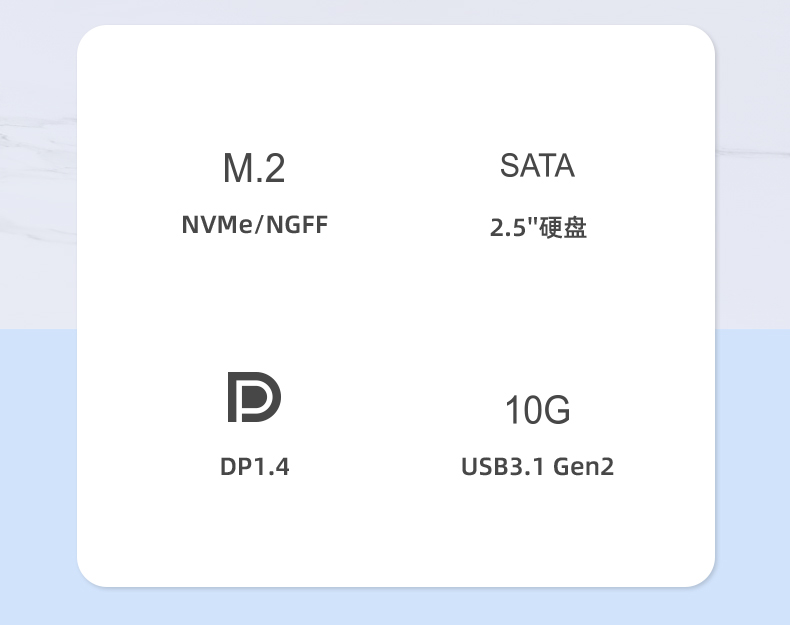Click the Chinese characters 硬盘
This screenshot has height=625, width=790.
(563, 228)
